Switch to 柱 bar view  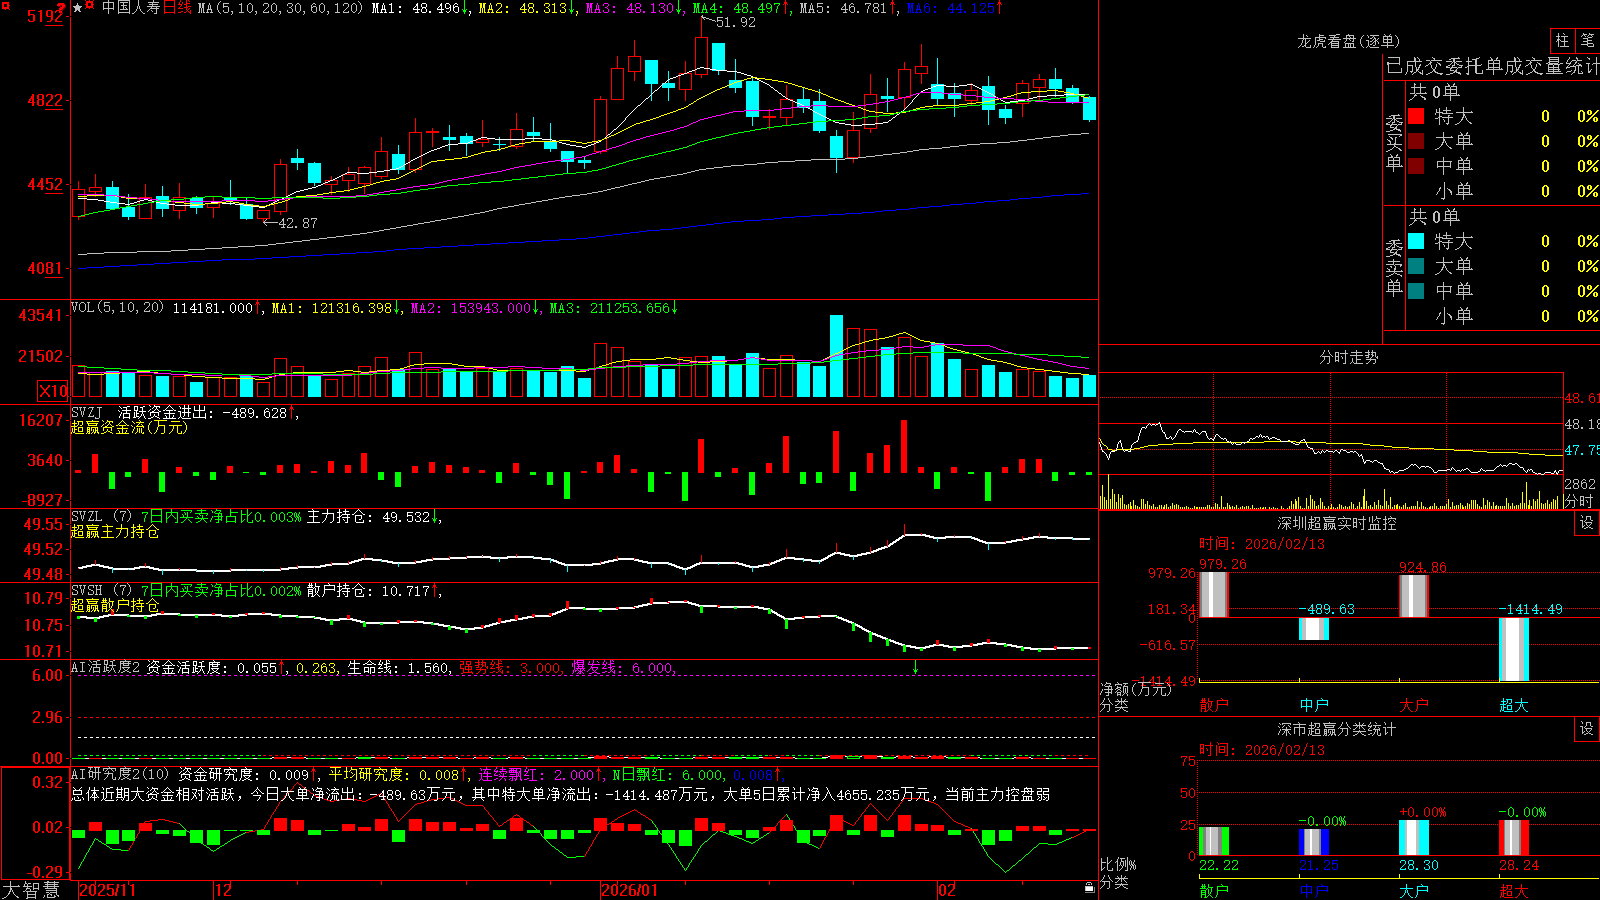click(x=1562, y=41)
